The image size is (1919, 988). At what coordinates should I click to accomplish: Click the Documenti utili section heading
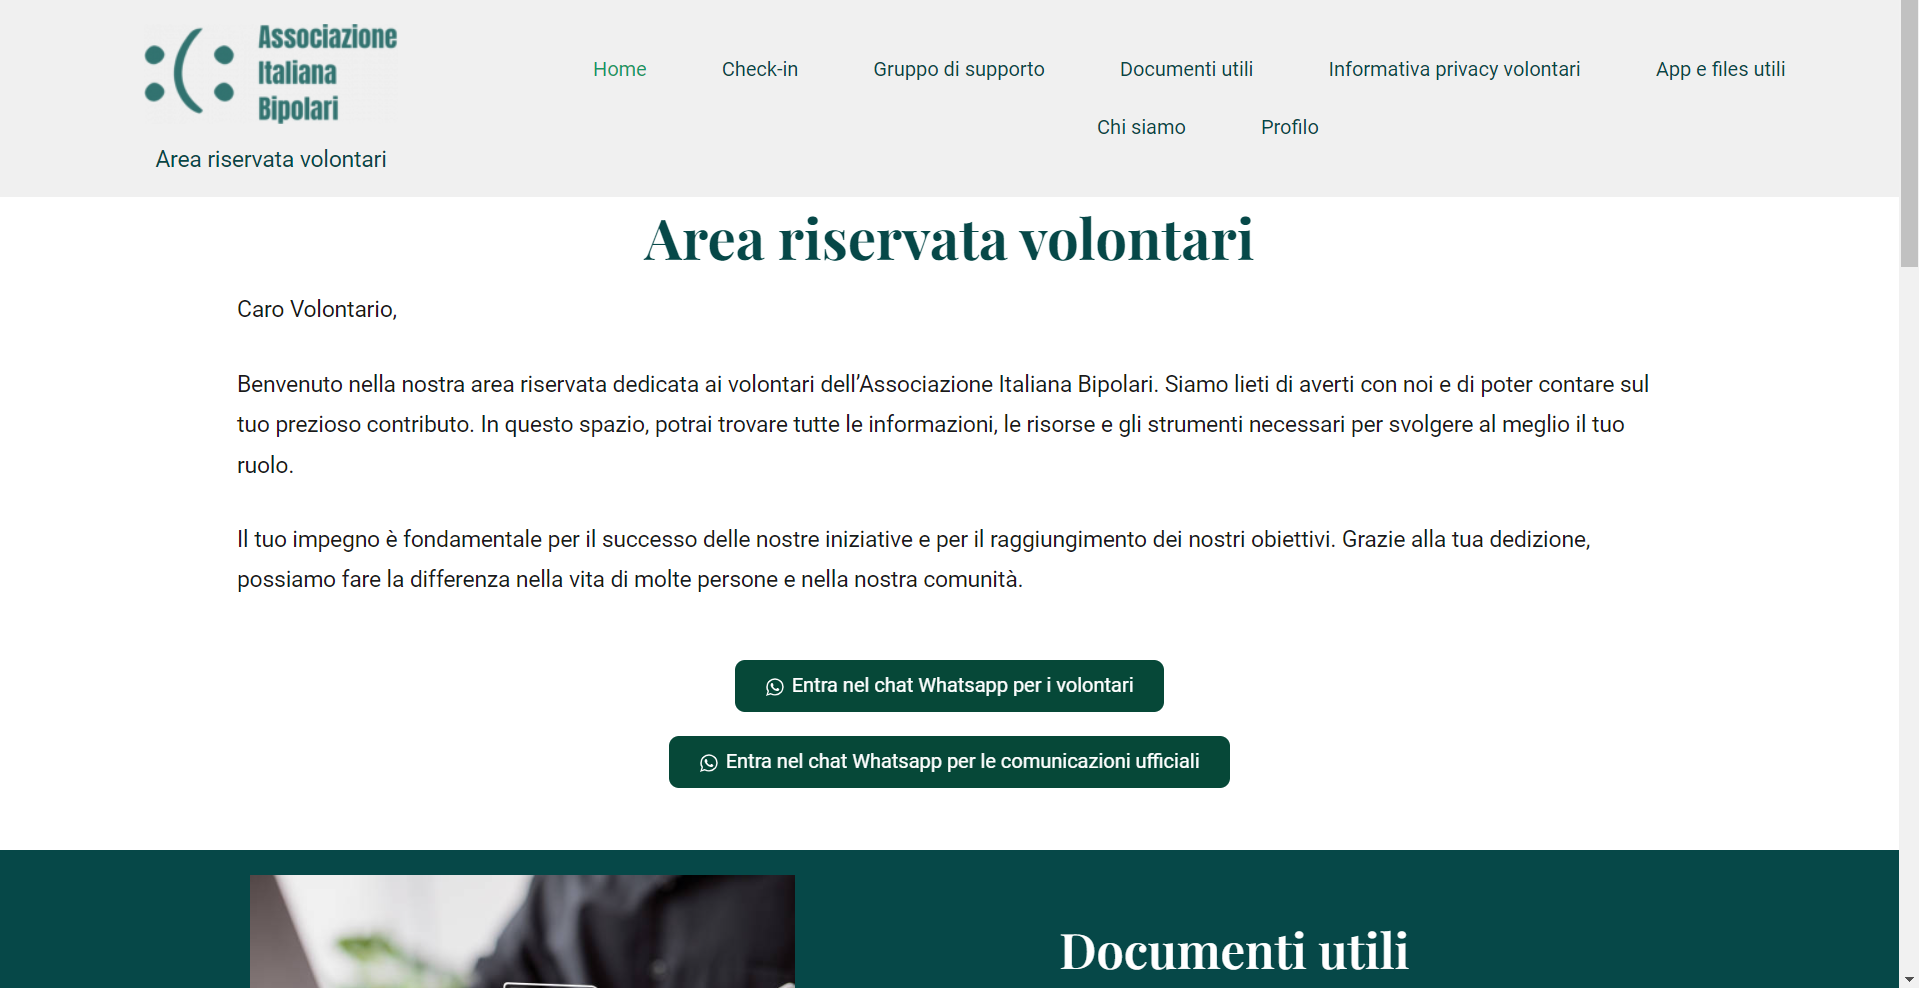[x=1233, y=951]
